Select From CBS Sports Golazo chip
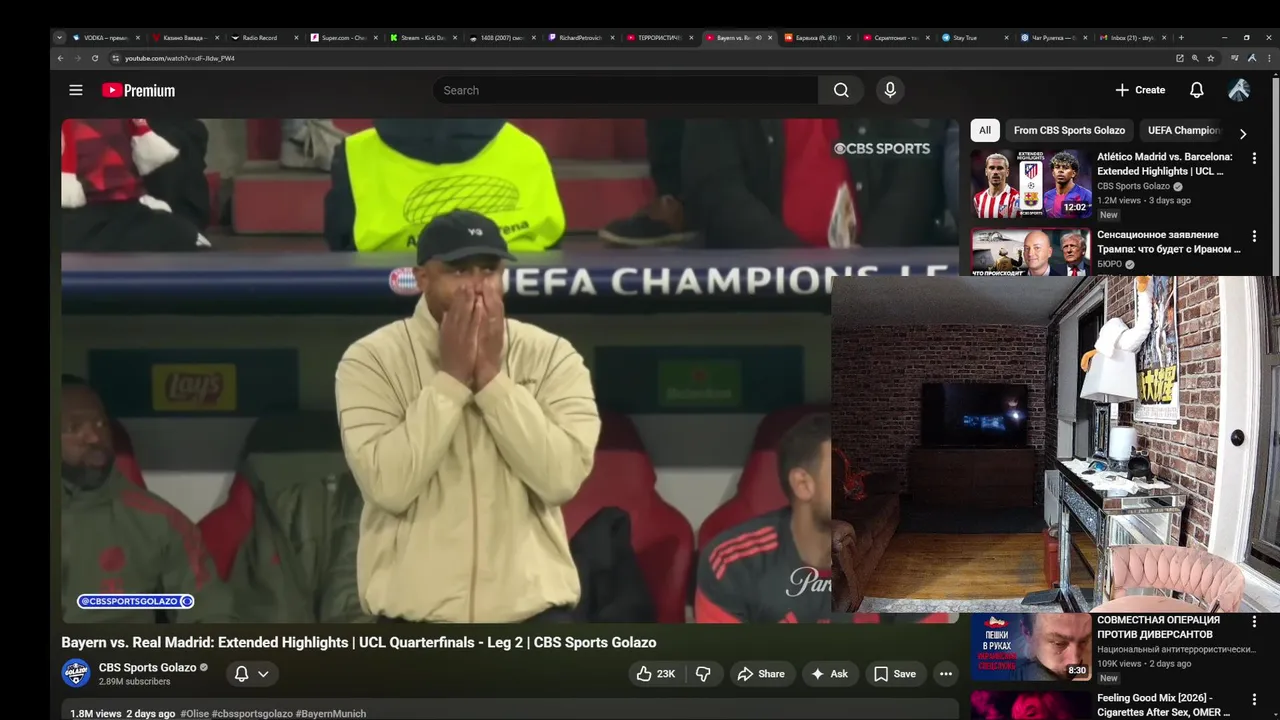Viewport: 1280px width, 720px height. [1069, 130]
